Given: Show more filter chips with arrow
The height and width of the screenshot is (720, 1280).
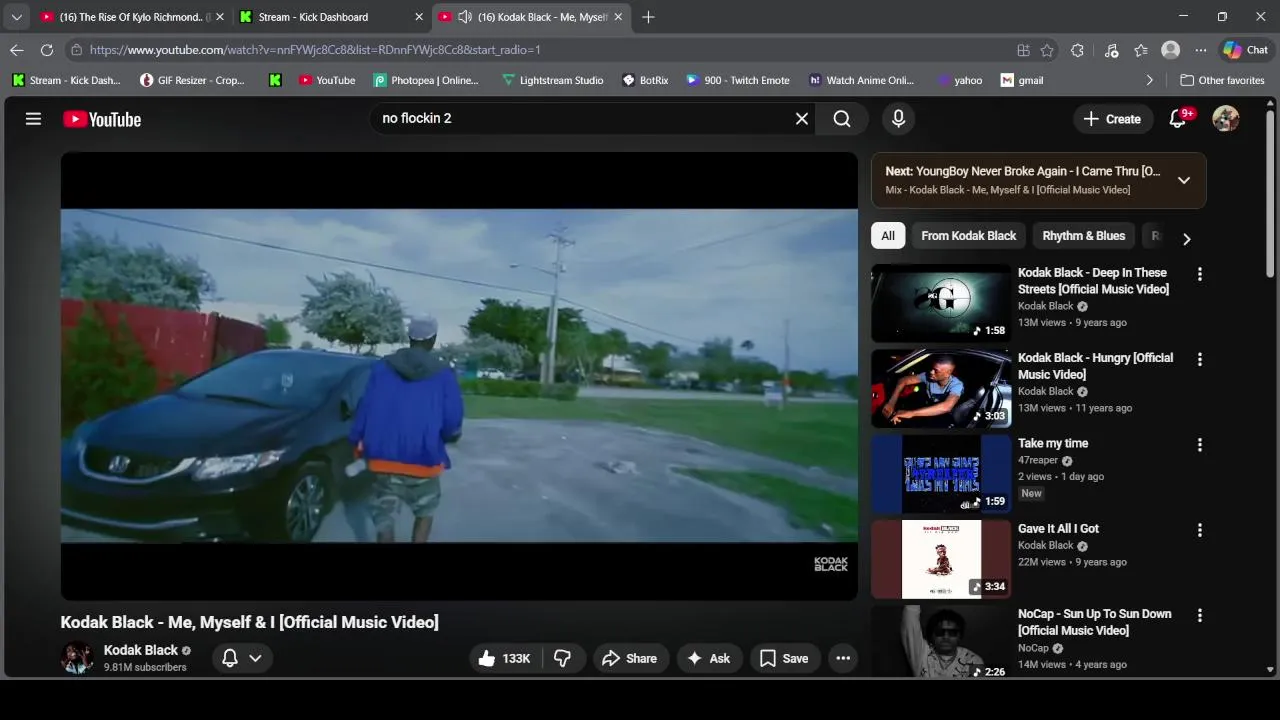Looking at the screenshot, I should point(1186,239).
